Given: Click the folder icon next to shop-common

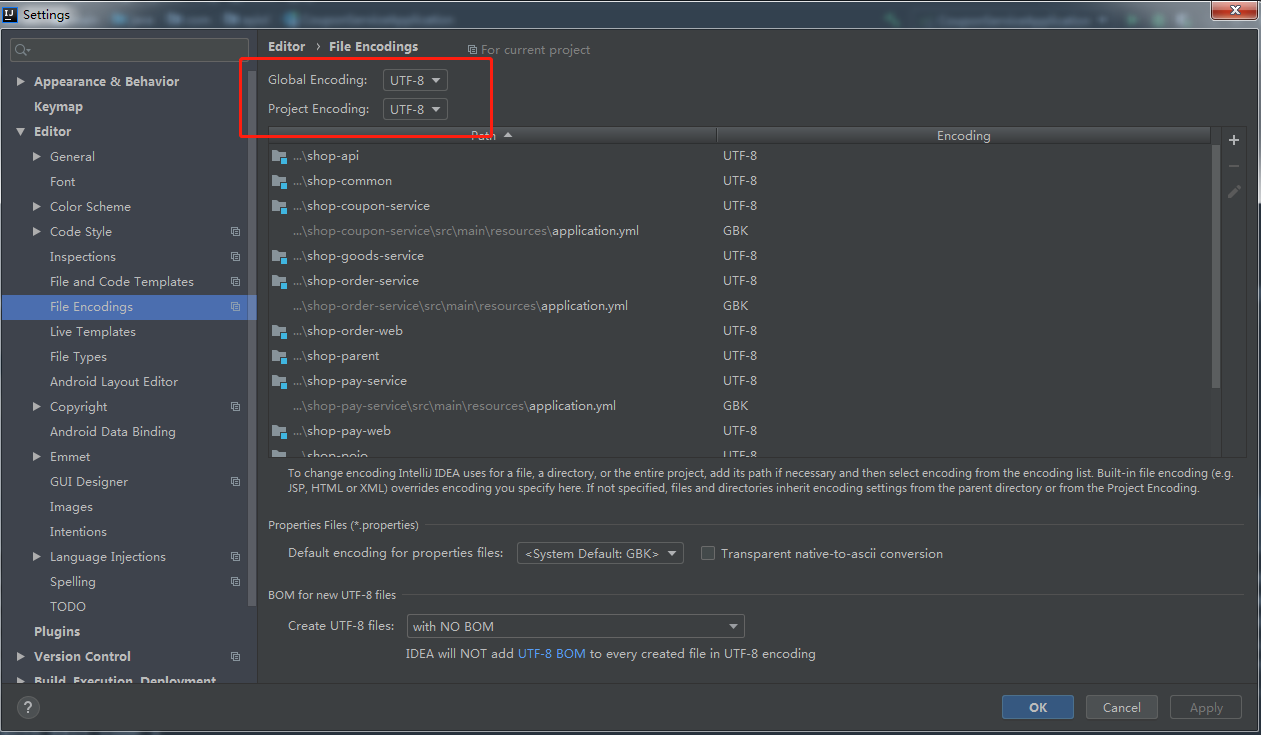Looking at the screenshot, I should (x=278, y=180).
